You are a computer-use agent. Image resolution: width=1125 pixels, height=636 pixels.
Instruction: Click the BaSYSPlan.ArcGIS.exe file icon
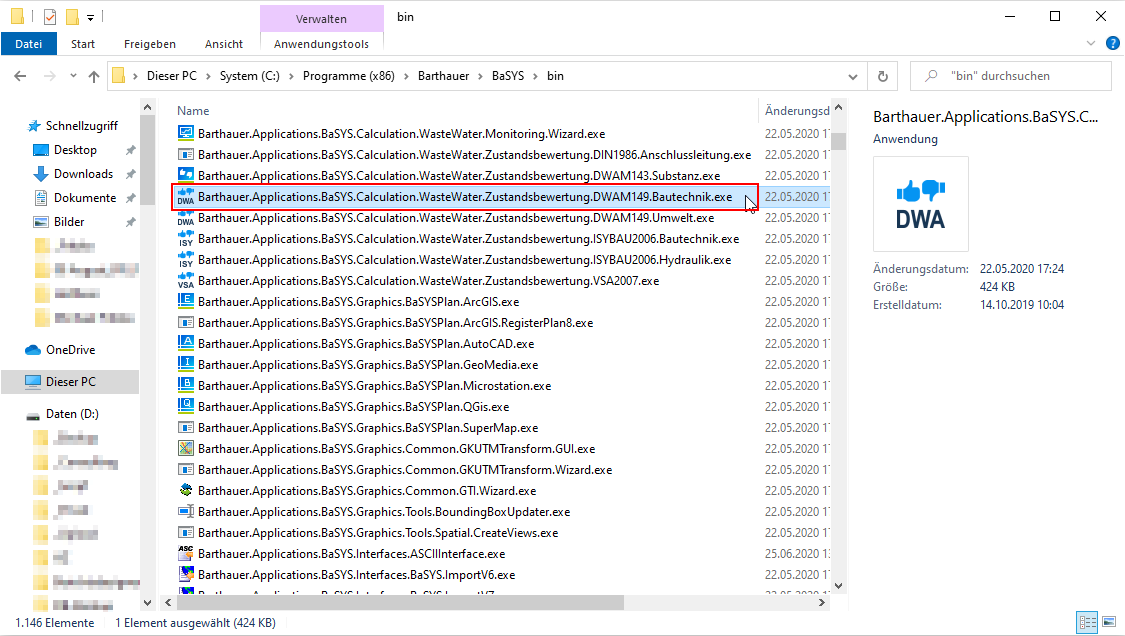185,302
